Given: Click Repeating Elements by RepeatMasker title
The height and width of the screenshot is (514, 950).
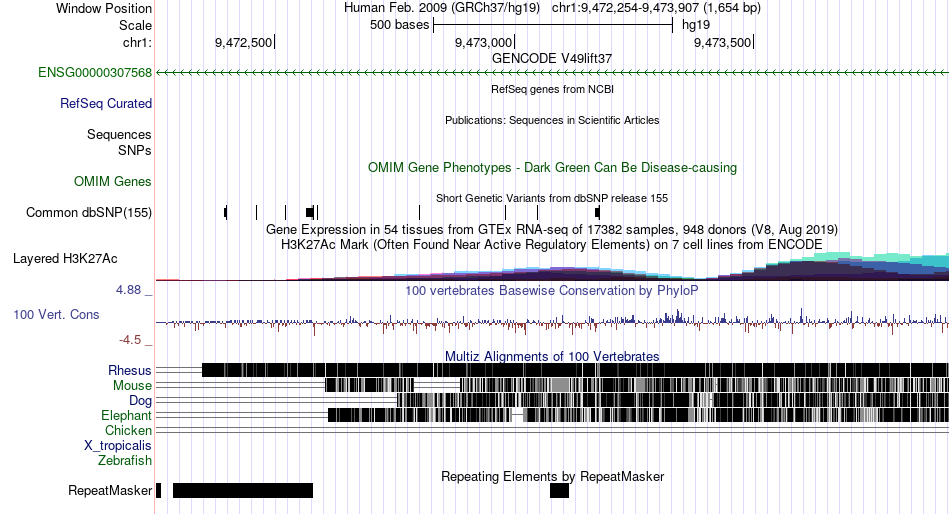Looking at the screenshot, I should tap(552, 476).
